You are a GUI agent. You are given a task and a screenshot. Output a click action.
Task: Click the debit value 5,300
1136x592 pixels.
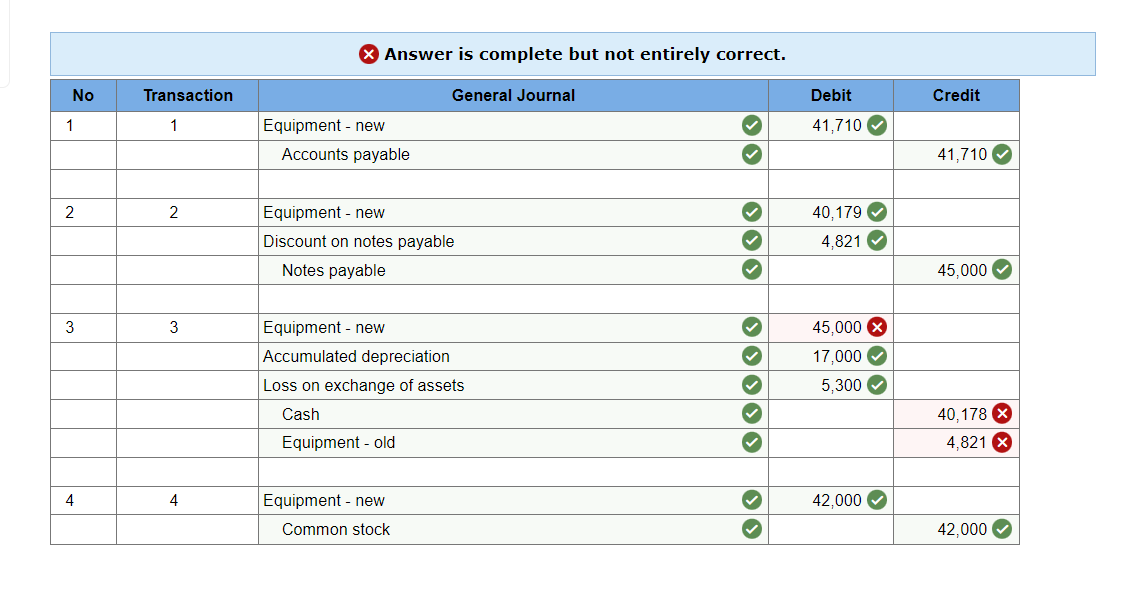point(841,385)
